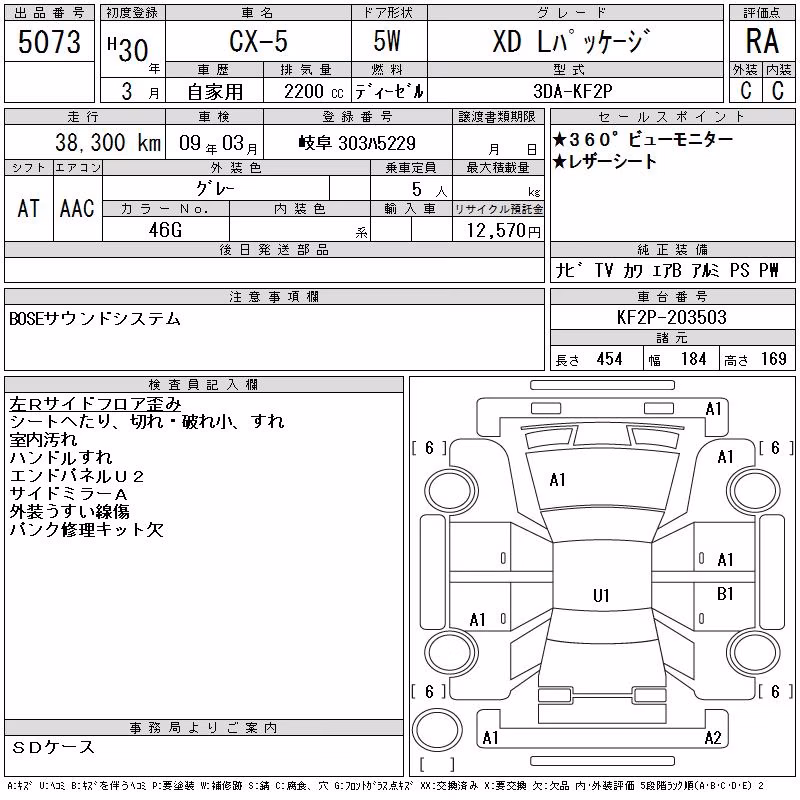Click the shift type AT
The image size is (800, 800).
(29, 208)
